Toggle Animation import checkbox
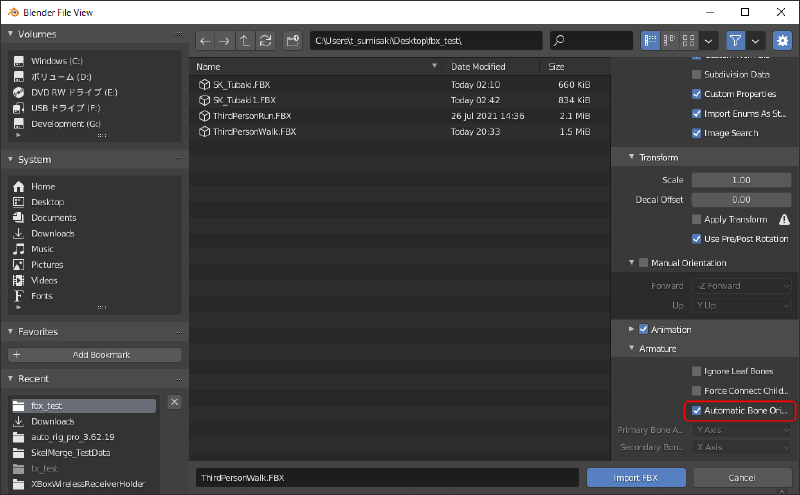 (643, 330)
